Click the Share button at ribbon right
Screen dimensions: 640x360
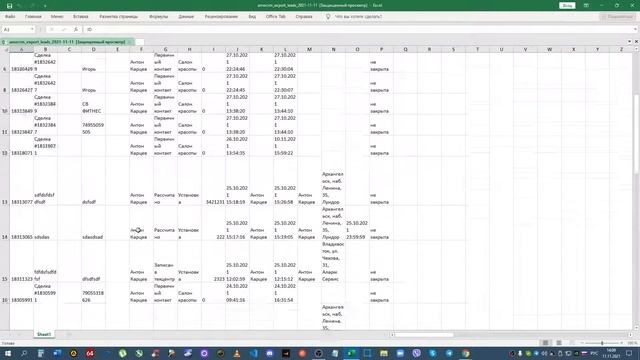(617, 17)
